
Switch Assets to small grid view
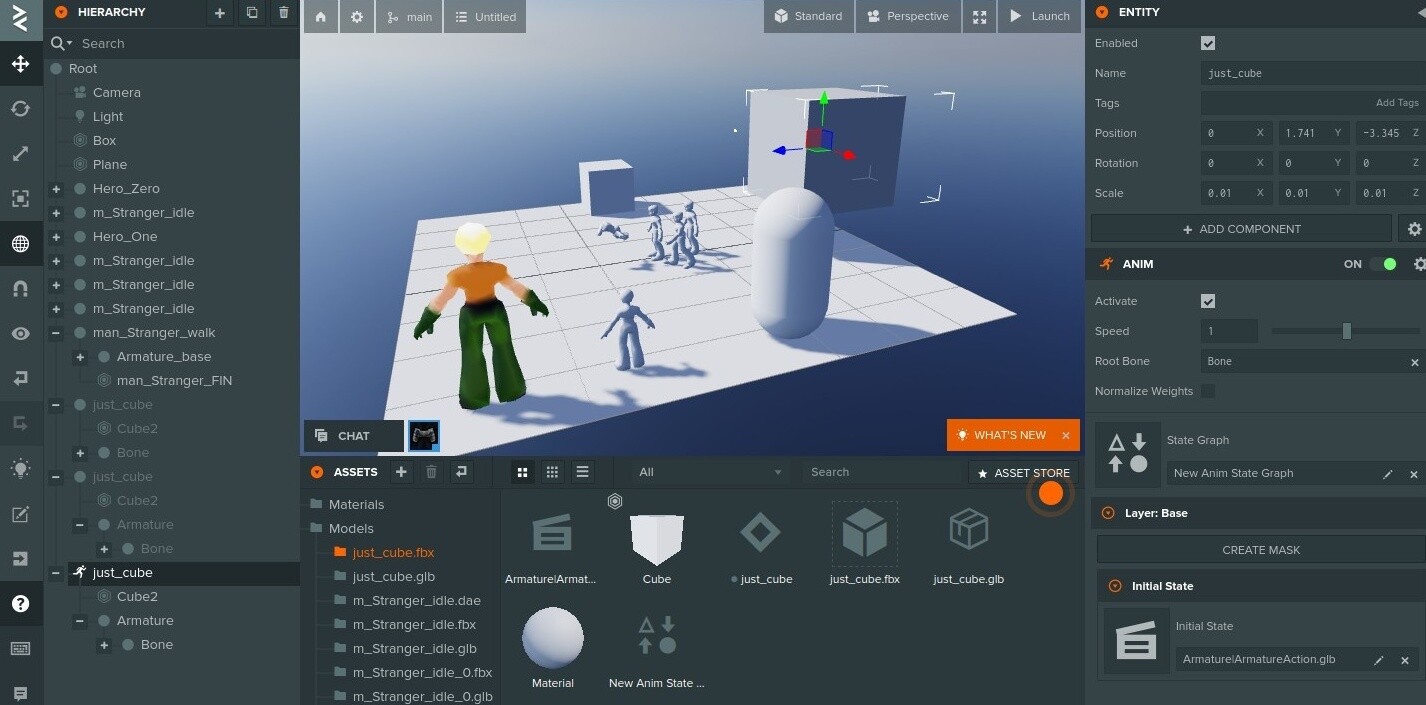pyautogui.click(x=552, y=472)
